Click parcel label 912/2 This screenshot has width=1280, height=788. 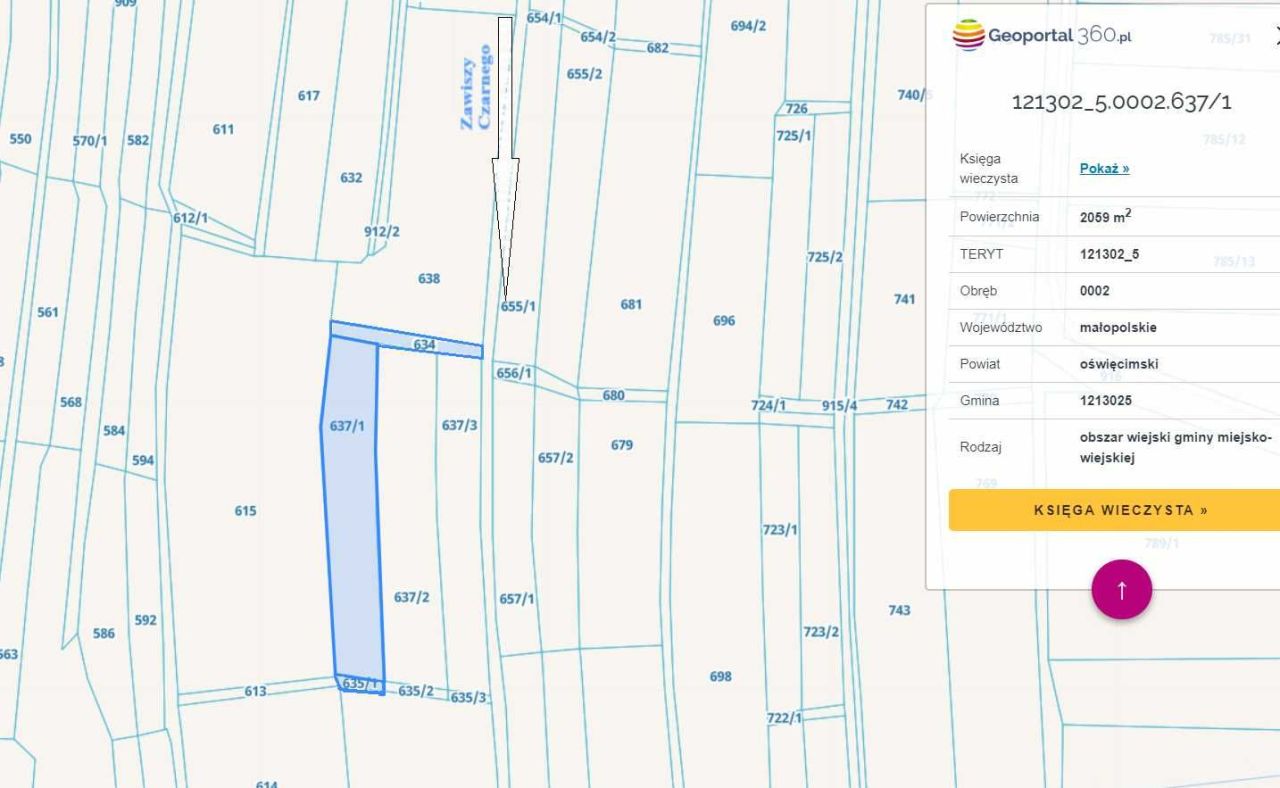coord(382,231)
